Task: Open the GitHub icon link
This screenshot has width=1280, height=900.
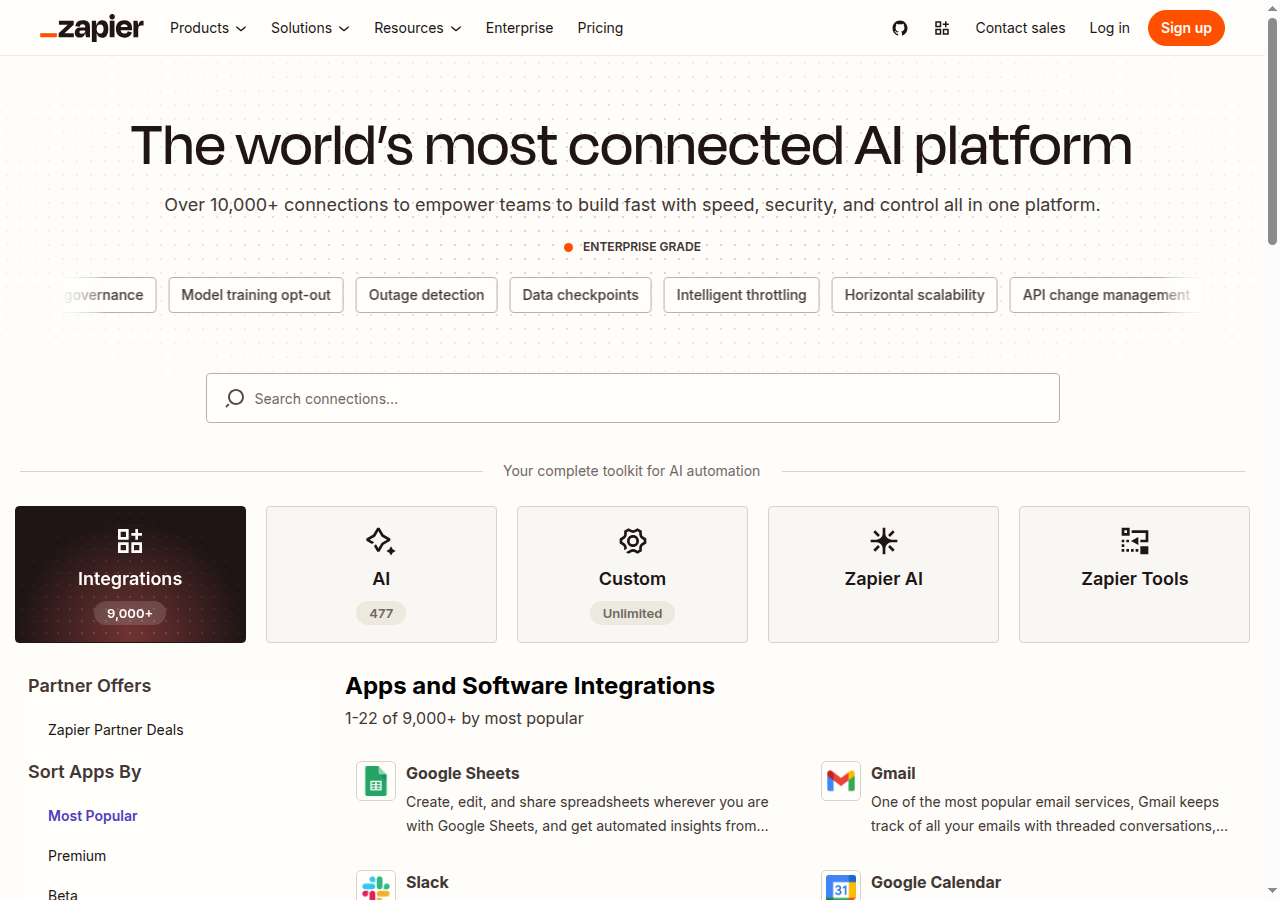Action: pos(900,28)
